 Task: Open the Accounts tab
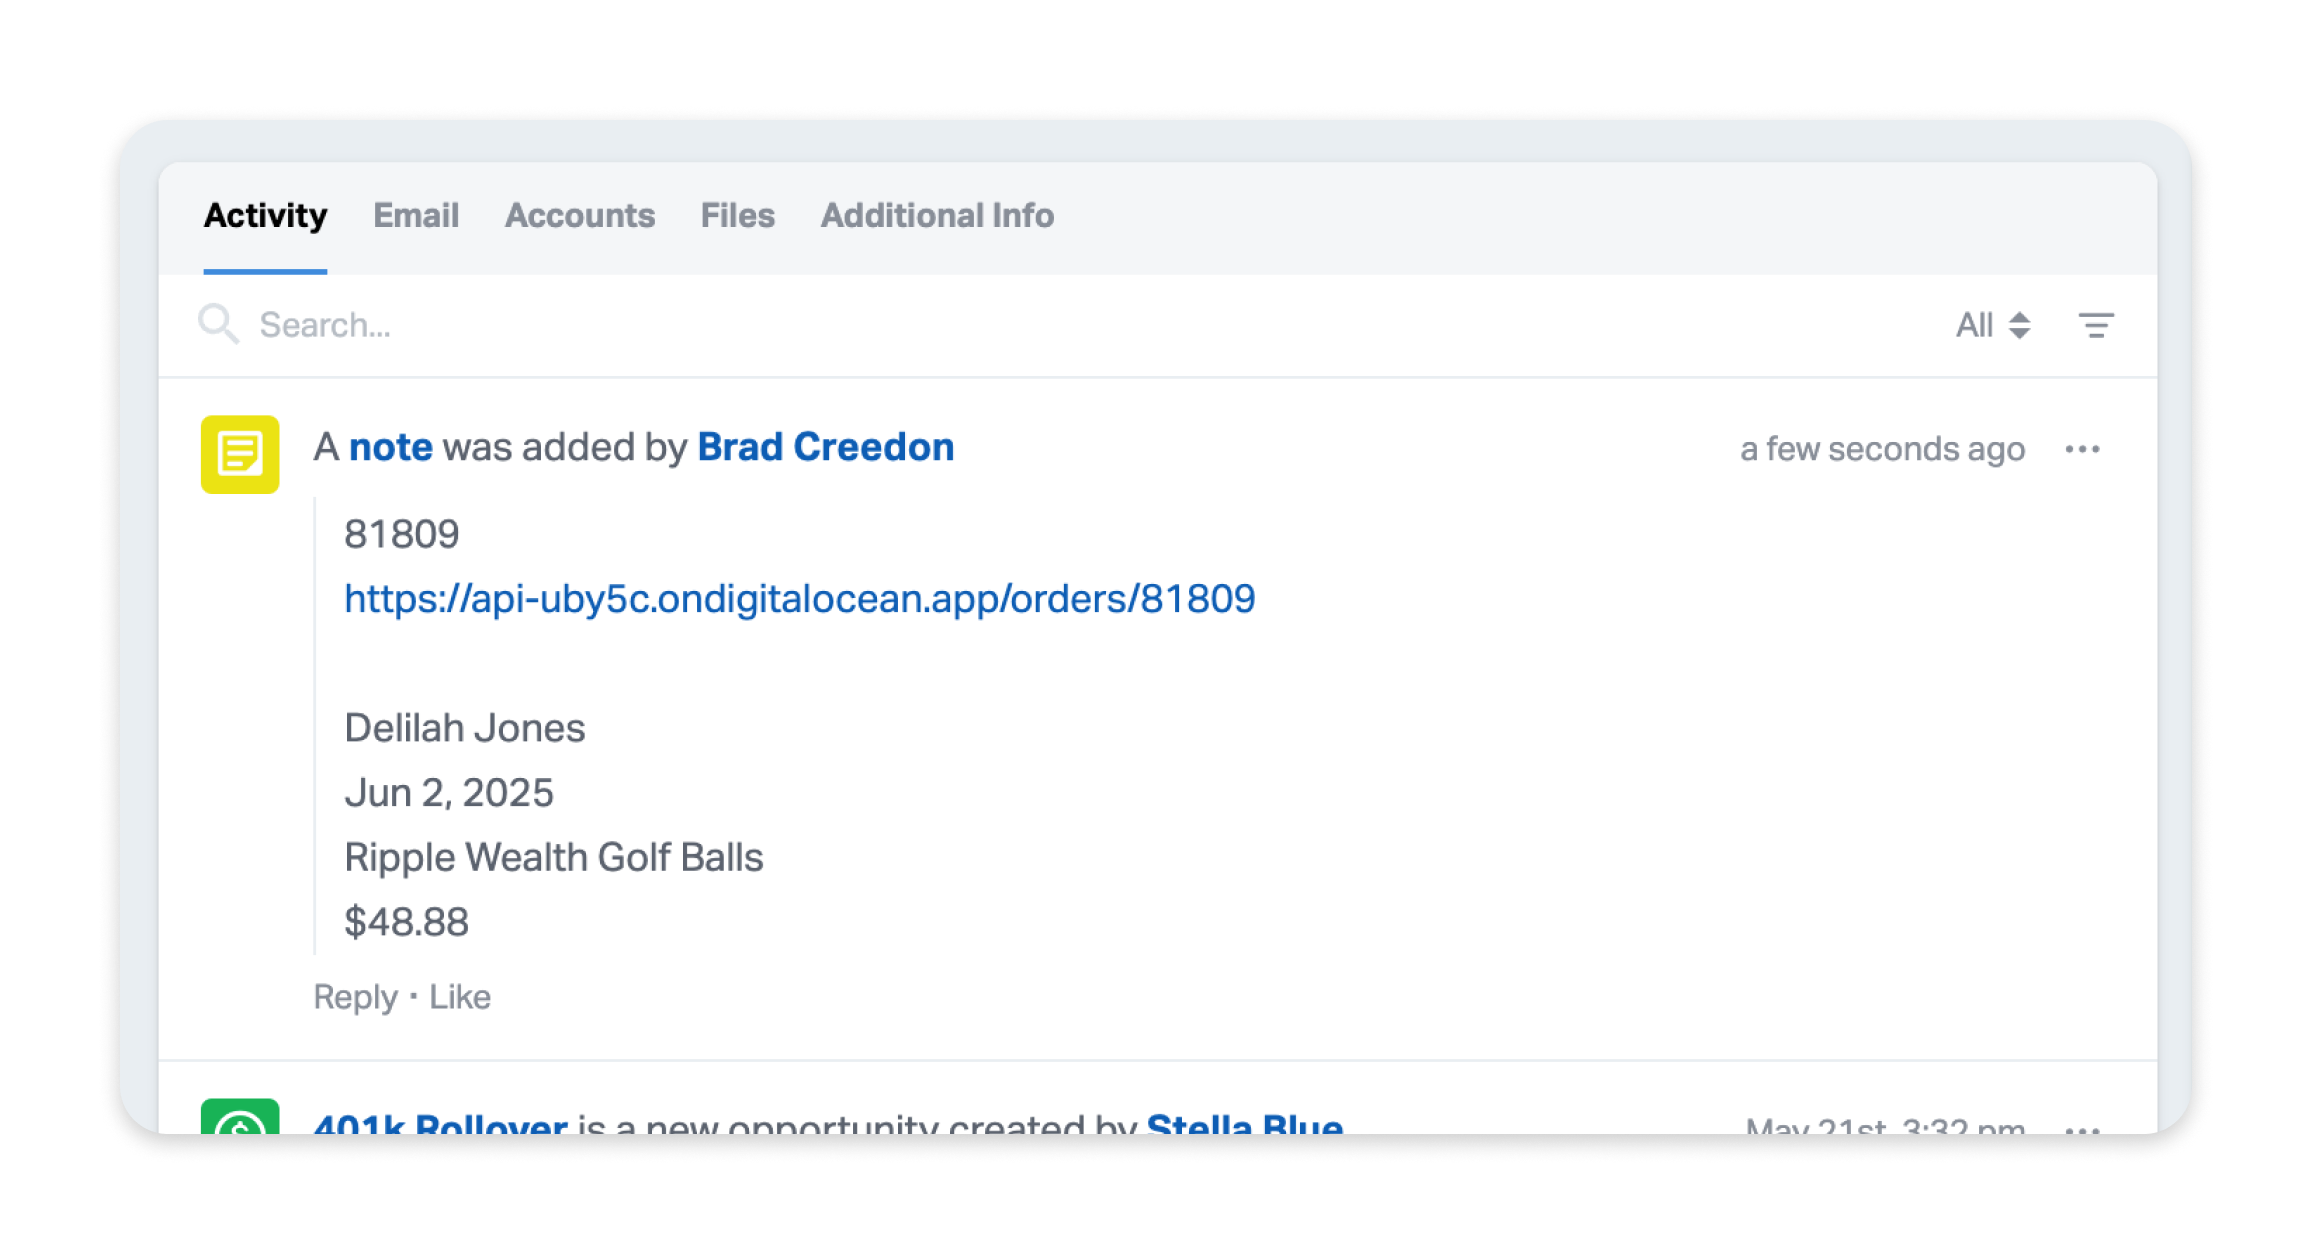(x=580, y=216)
